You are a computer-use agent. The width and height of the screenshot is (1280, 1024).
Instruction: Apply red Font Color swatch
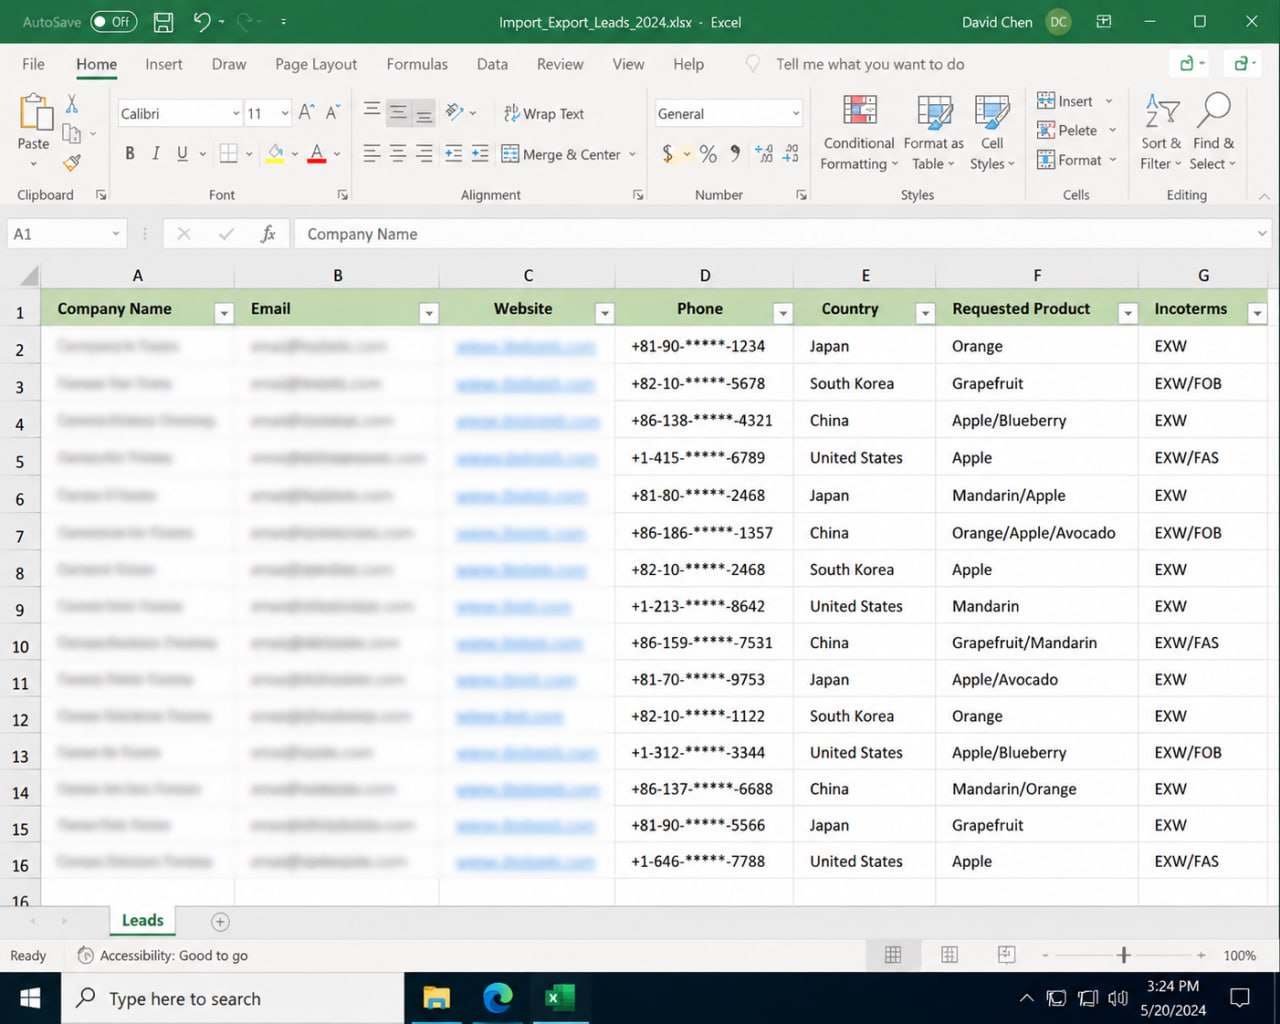(x=317, y=153)
